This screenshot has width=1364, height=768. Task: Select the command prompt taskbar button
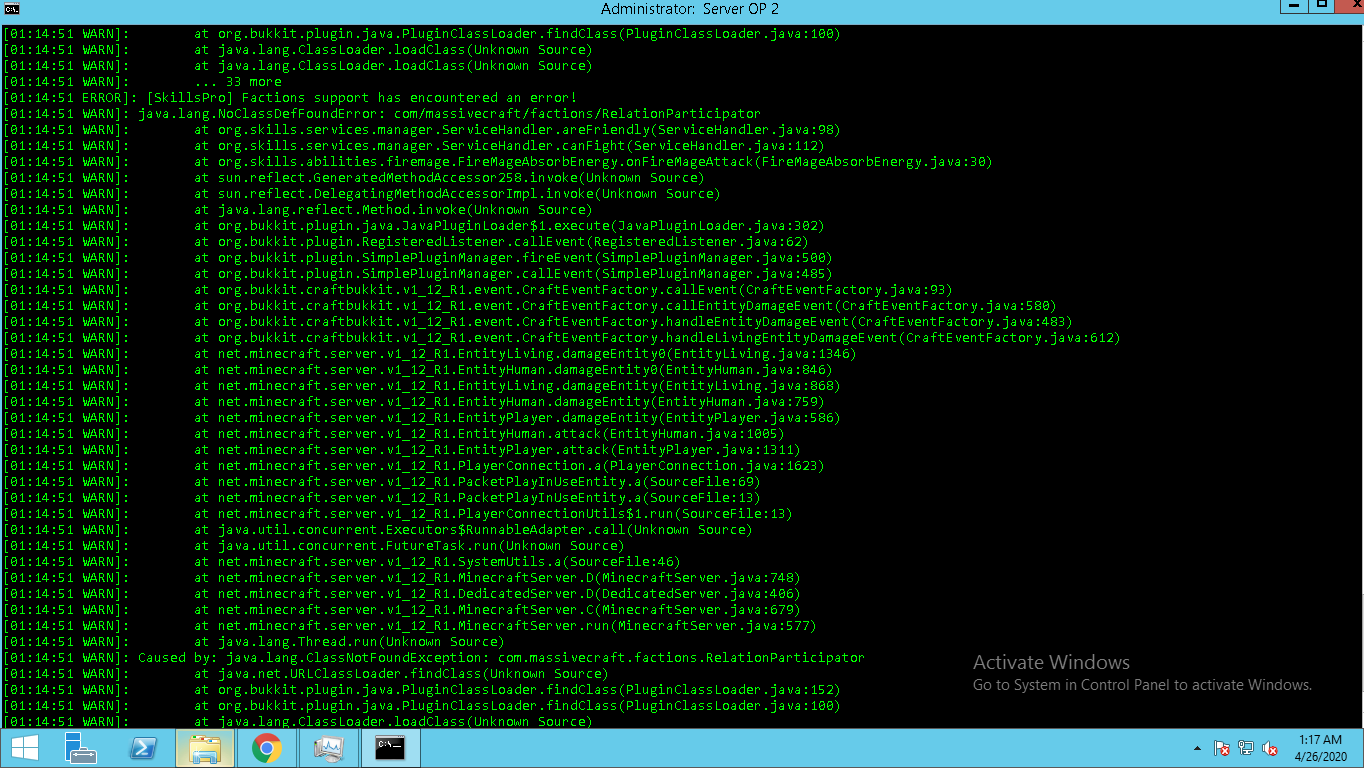coord(390,747)
